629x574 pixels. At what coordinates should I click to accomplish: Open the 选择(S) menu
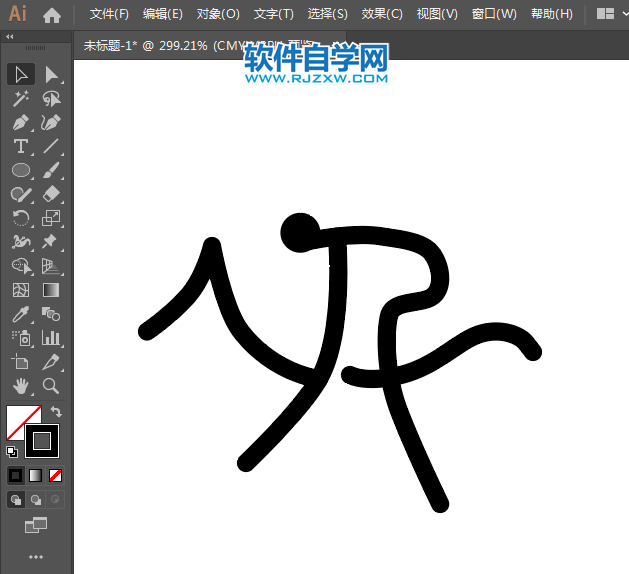[327, 14]
